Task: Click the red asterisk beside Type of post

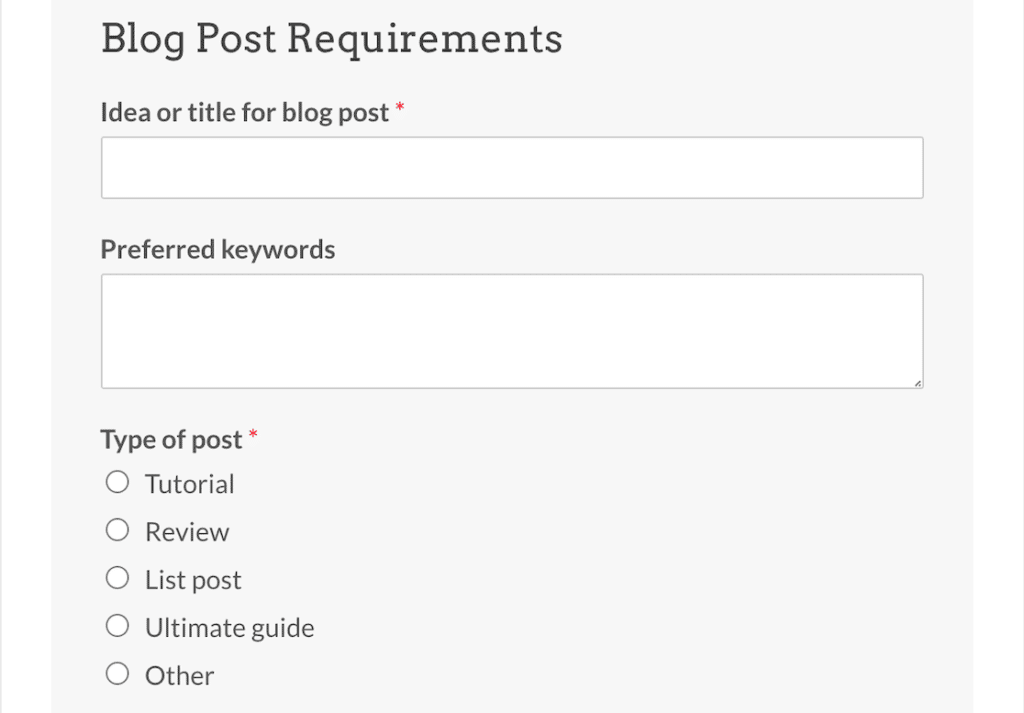Action: (252, 435)
